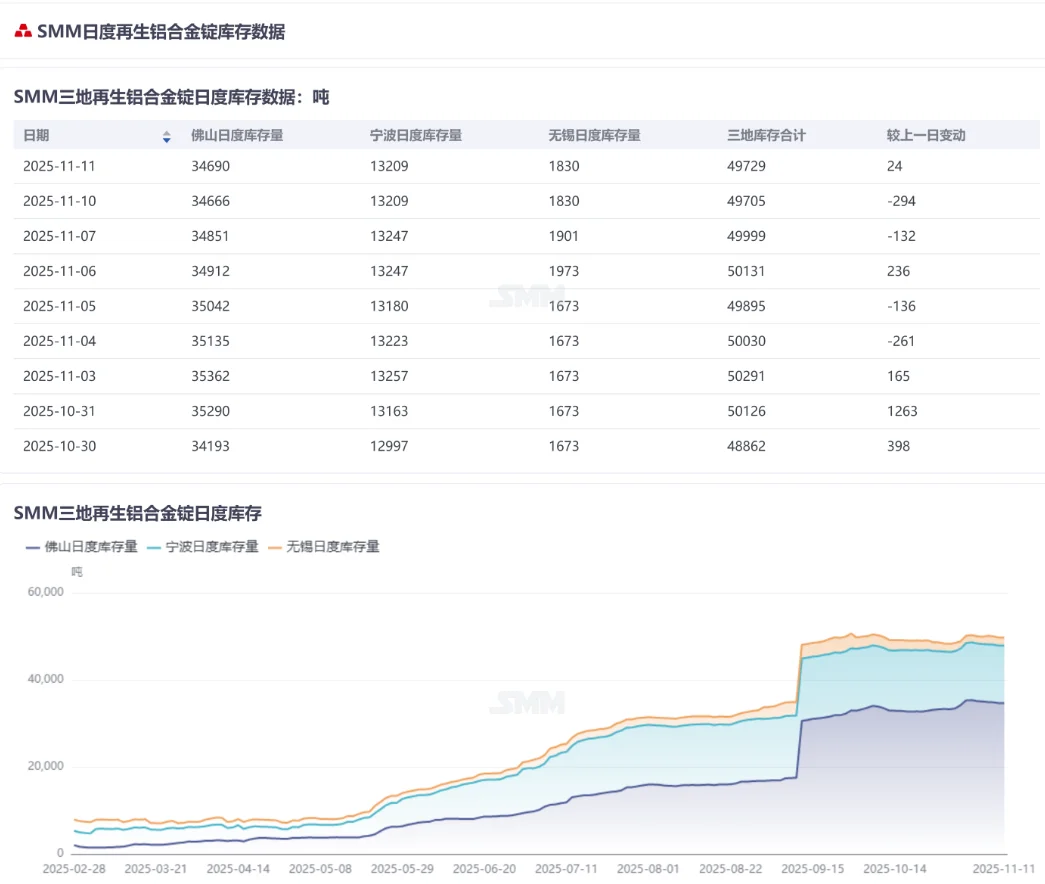The height and width of the screenshot is (884, 1045).
Task: Toggle 无锡日度库存量 legend series
Action: tap(323, 547)
